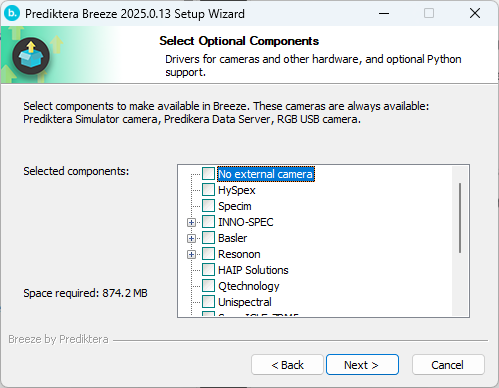The width and height of the screenshot is (499, 388).
Task: Click the installer package box logo
Action: (x=31, y=56)
